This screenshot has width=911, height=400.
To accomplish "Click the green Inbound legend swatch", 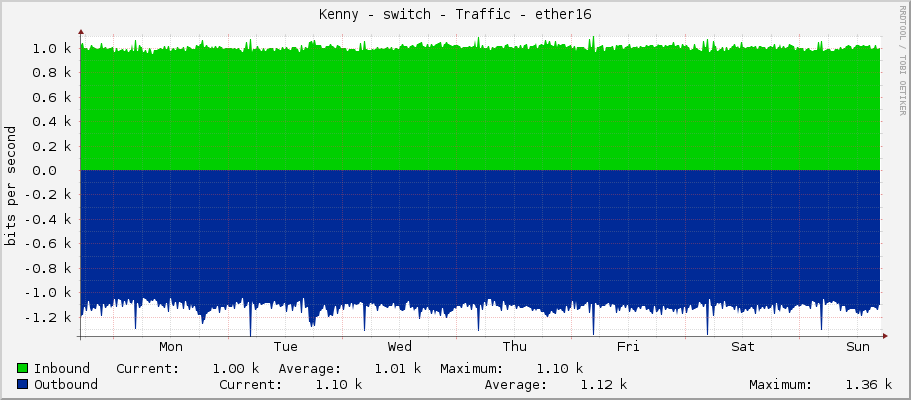I will [x=23, y=369].
